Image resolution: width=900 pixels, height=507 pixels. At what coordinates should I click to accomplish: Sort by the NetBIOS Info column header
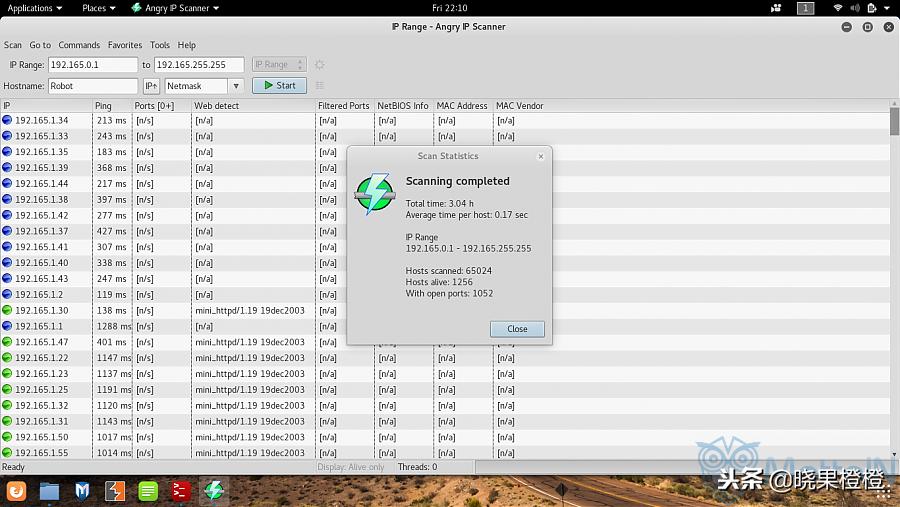point(404,106)
